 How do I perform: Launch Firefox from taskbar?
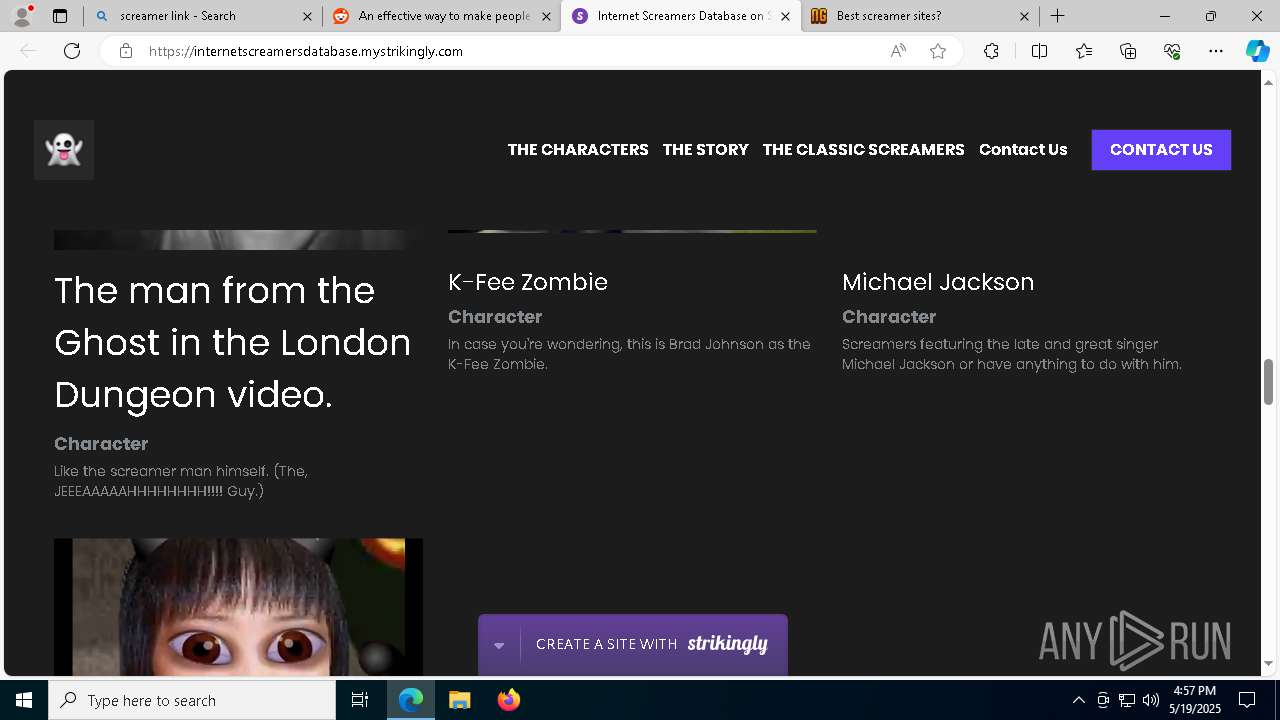[509, 700]
